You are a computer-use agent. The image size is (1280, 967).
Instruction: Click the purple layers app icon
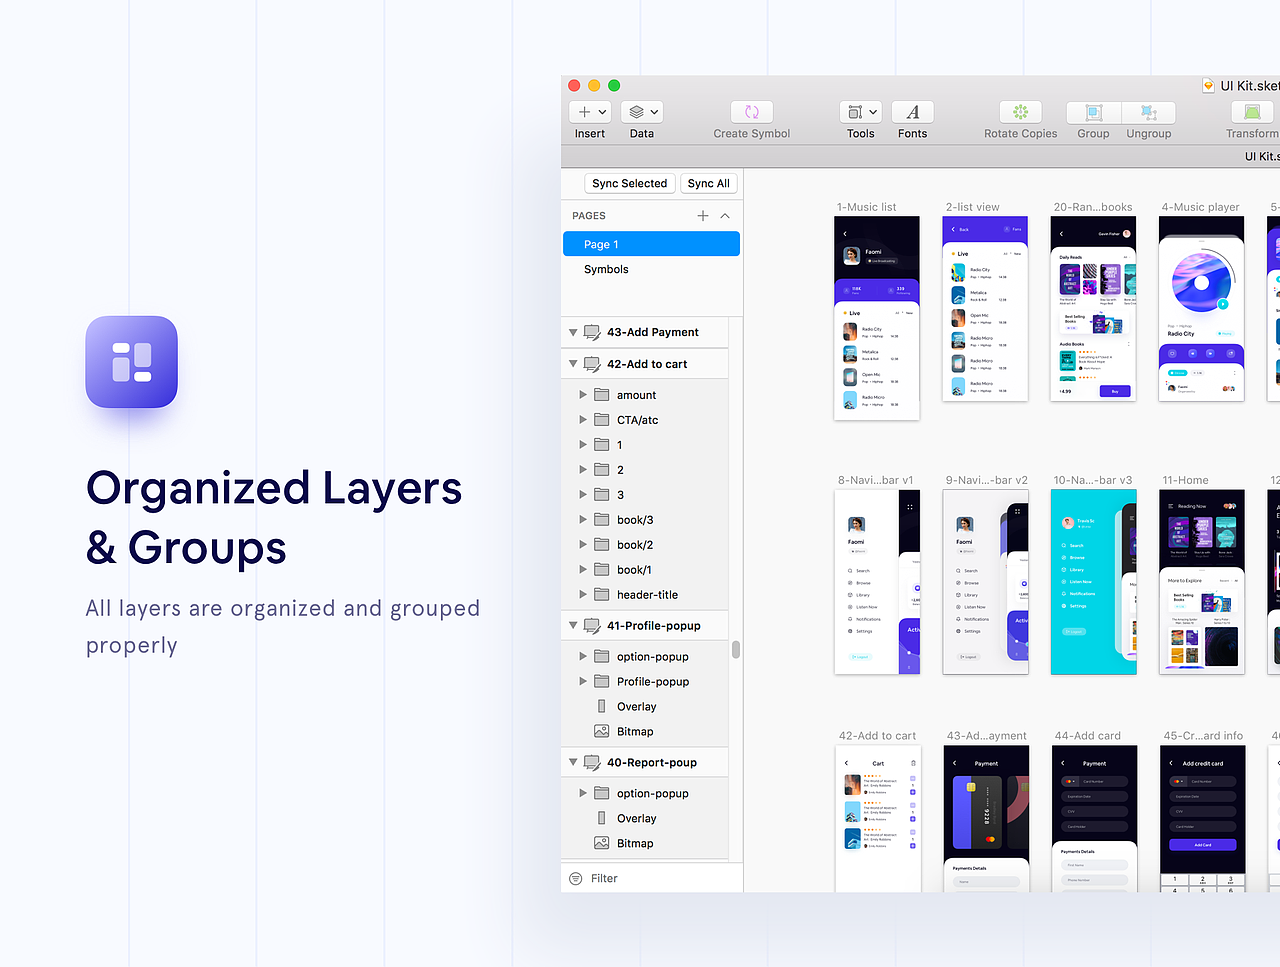131,362
